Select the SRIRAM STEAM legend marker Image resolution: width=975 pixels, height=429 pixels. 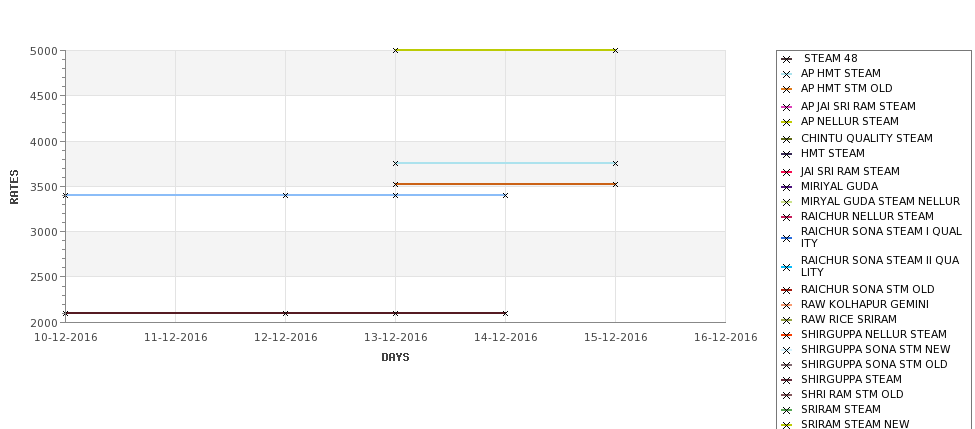coord(786,410)
